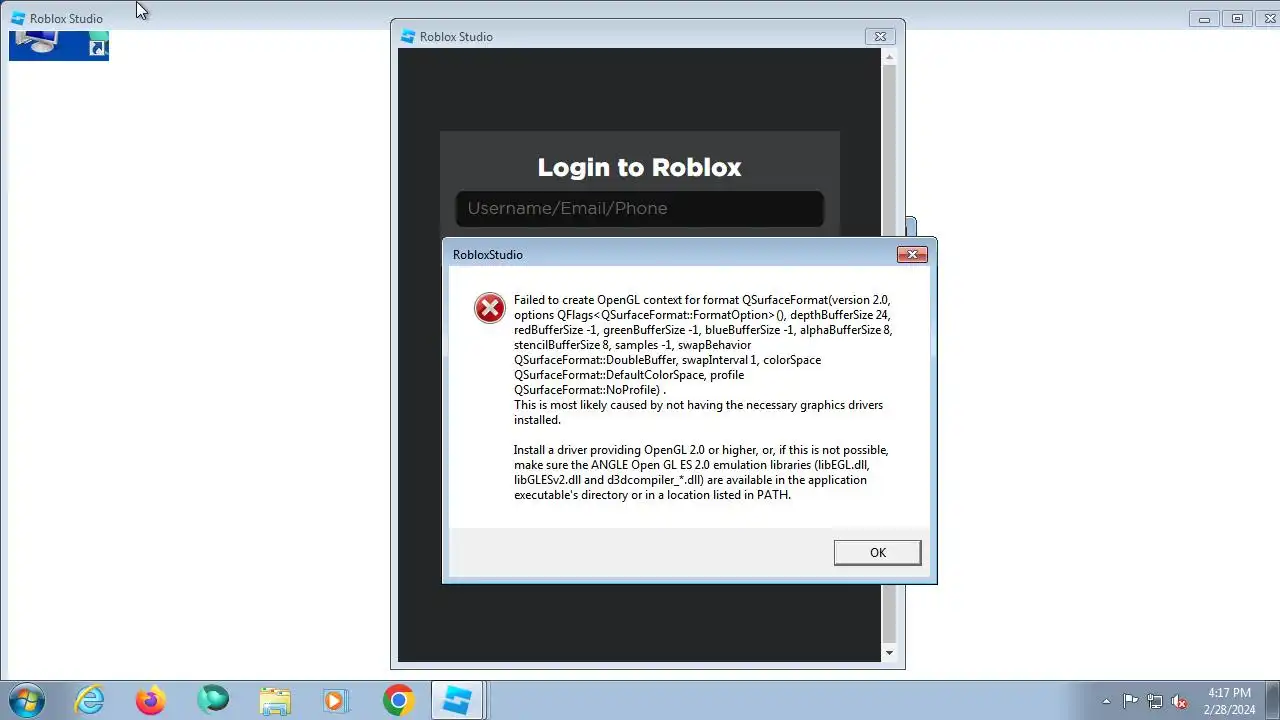Click the Username/Email/Phone input field
Viewport: 1280px width, 720px height.
640,209
